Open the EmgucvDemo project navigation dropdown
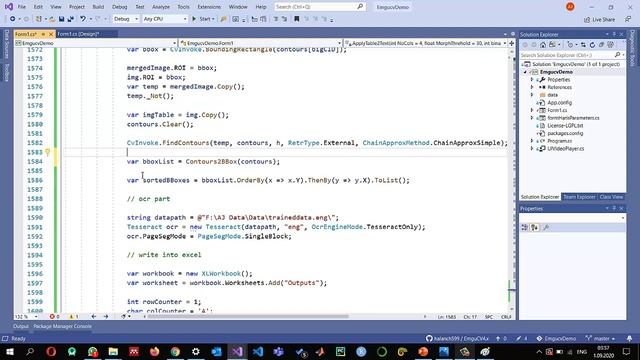640x360 pixels. pos(96,43)
